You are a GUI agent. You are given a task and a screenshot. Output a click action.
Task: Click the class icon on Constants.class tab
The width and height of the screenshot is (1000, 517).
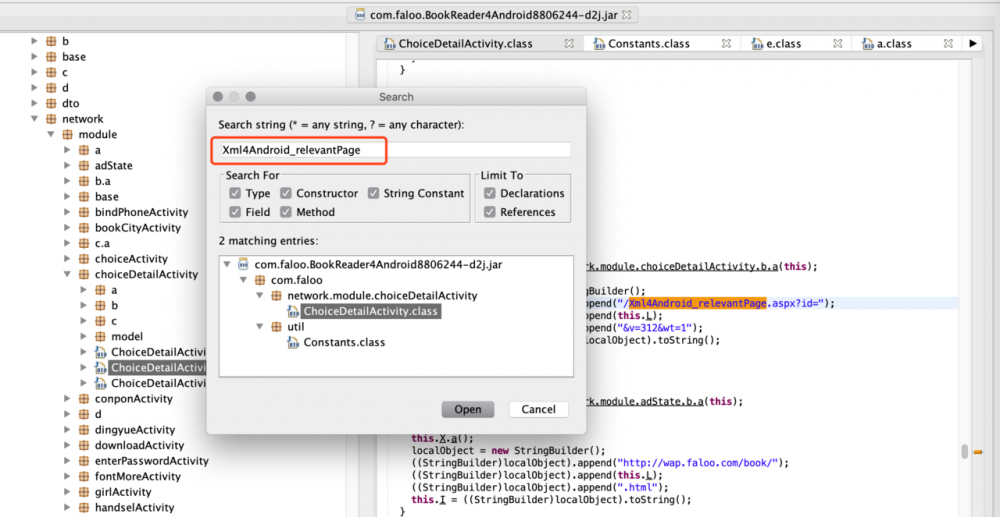click(x=598, y=44)
